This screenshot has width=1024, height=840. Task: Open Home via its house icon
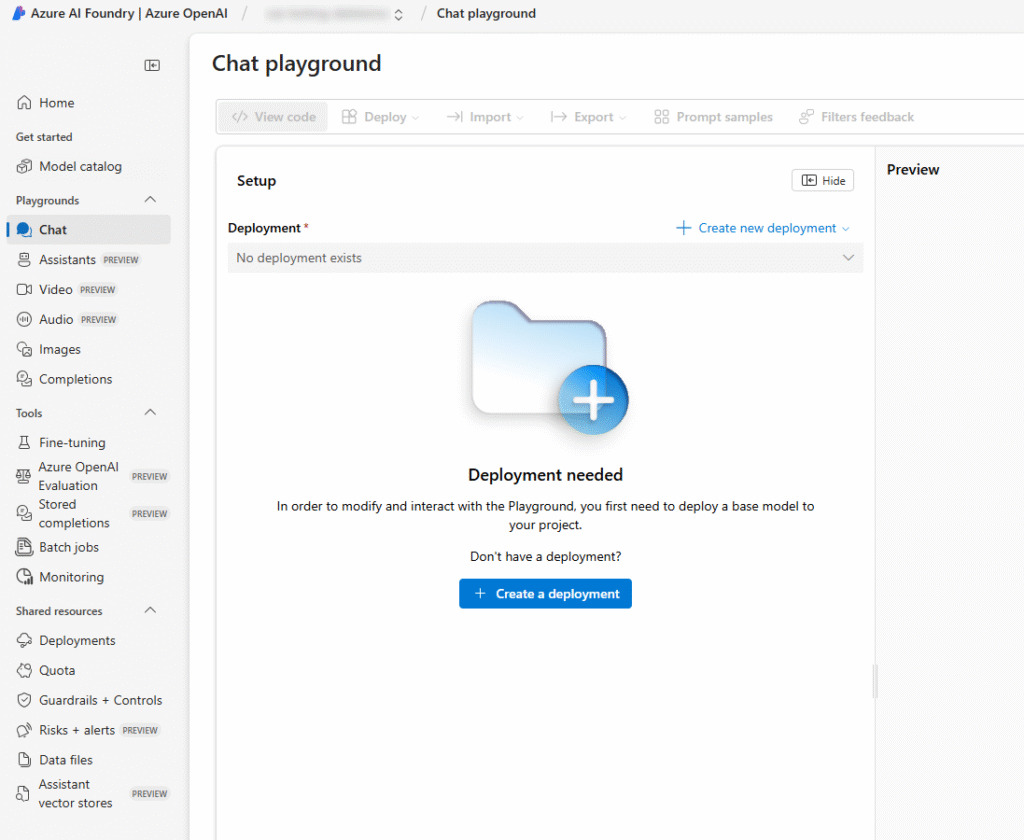(25, 103)
